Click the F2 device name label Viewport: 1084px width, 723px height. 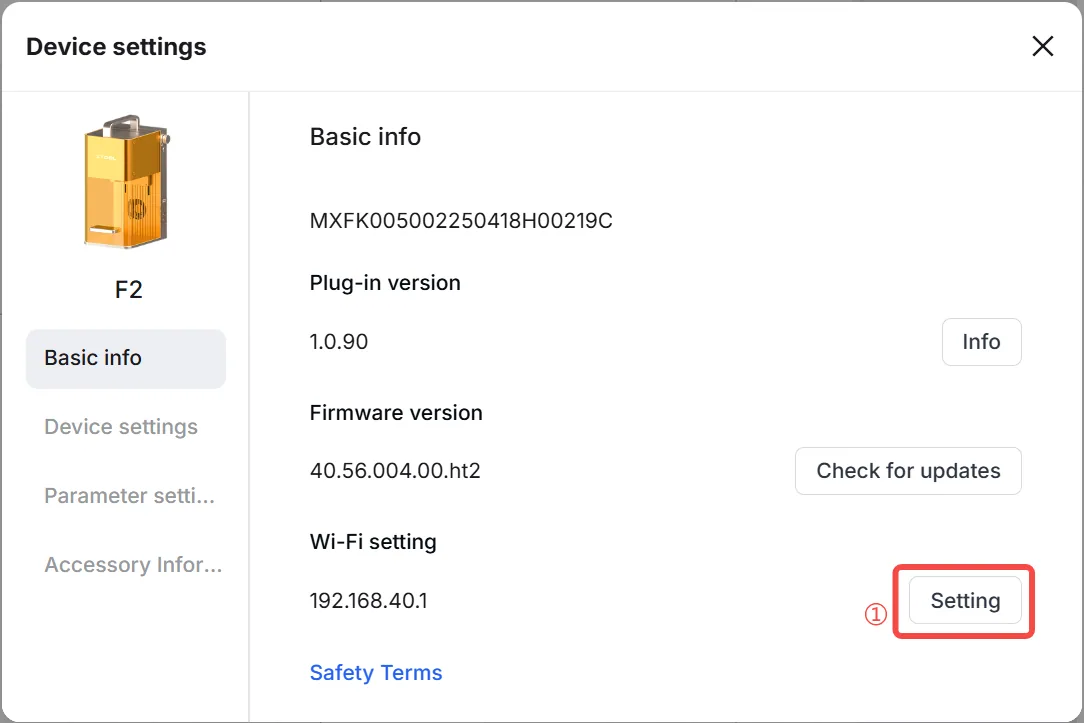pyautogui.click(x=129, y=290)
